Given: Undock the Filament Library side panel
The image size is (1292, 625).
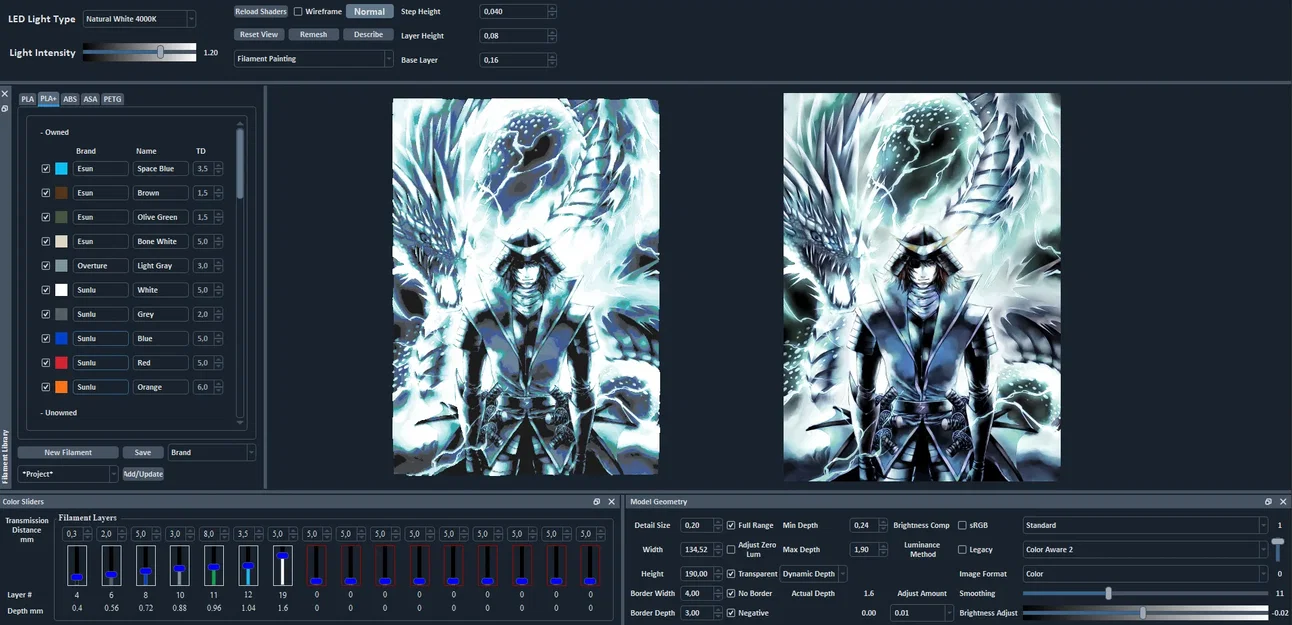Looking at the screenshot, I should [x=5, y=107].
